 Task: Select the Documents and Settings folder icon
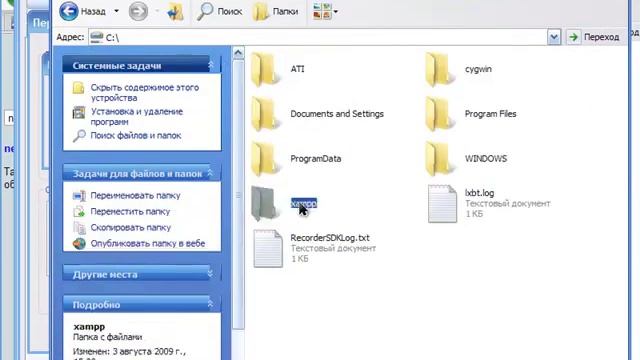point(266,114)
